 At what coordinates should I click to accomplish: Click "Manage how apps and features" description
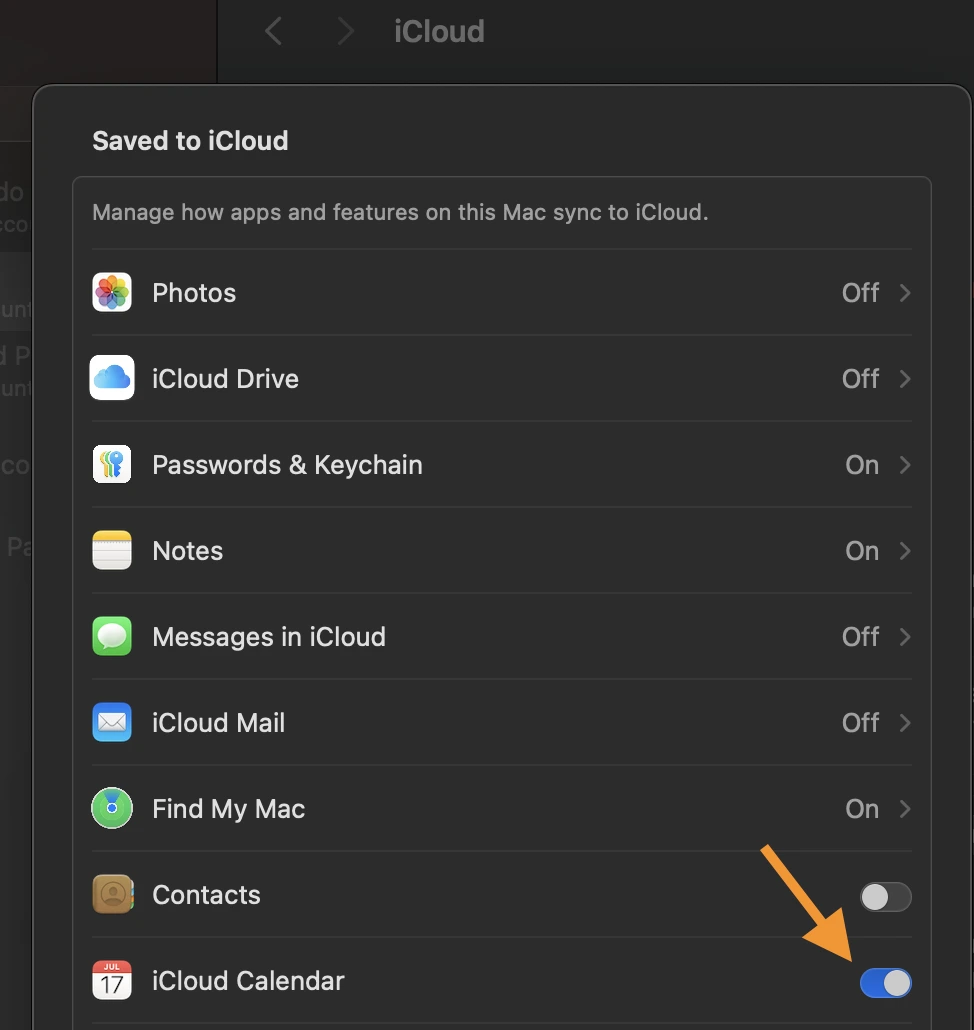pos(400,212)
